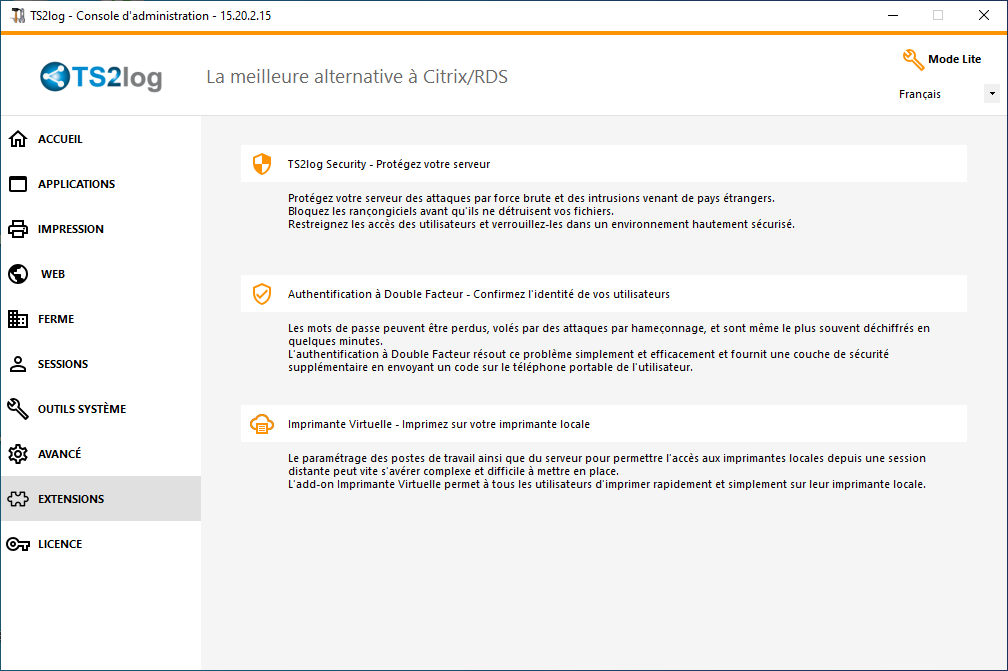
Task: Select the EXTENSIONS menu entry
Action: click(101, 499)
